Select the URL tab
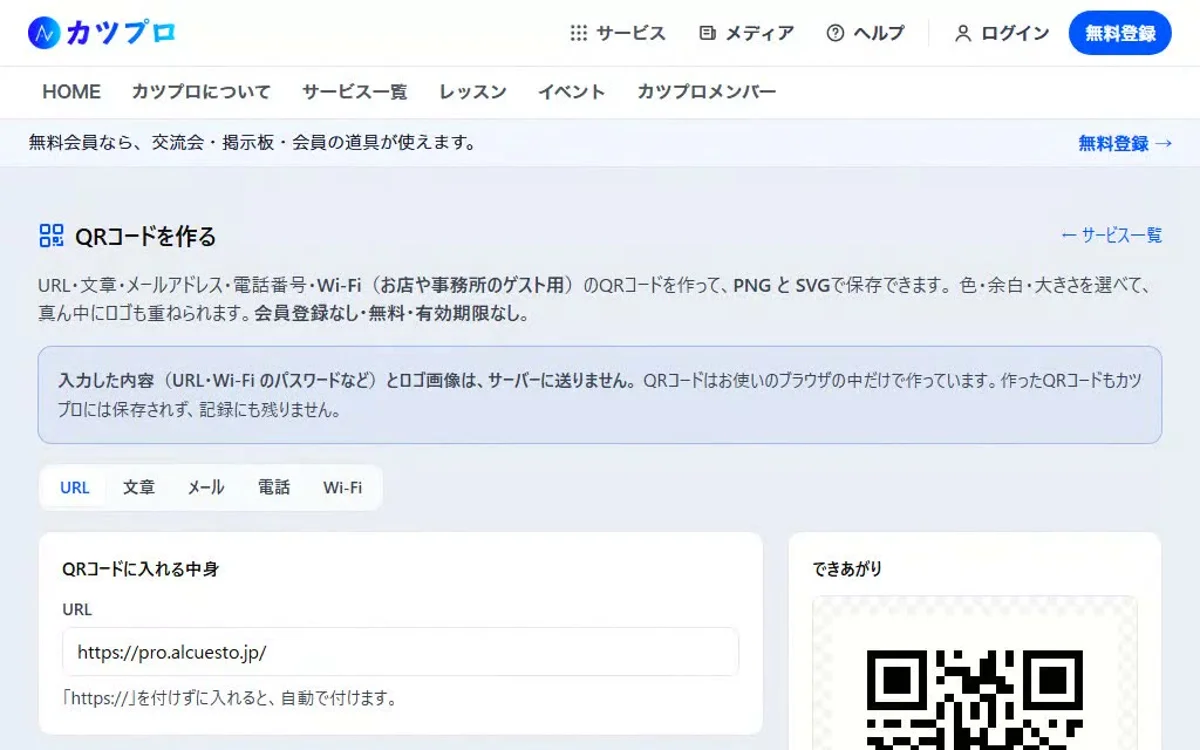Image resolution: width=1200 pixels, height=750 pixels. click(75, 488)
